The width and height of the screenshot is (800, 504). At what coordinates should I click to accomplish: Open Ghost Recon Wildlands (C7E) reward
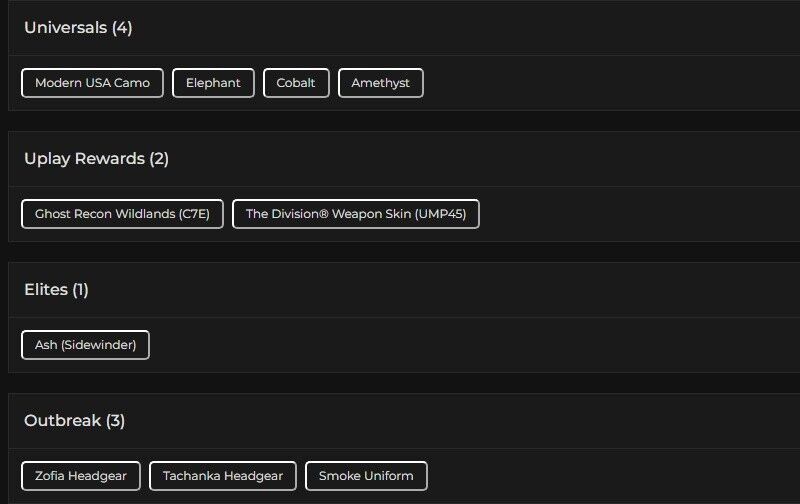tap(122, 214)
